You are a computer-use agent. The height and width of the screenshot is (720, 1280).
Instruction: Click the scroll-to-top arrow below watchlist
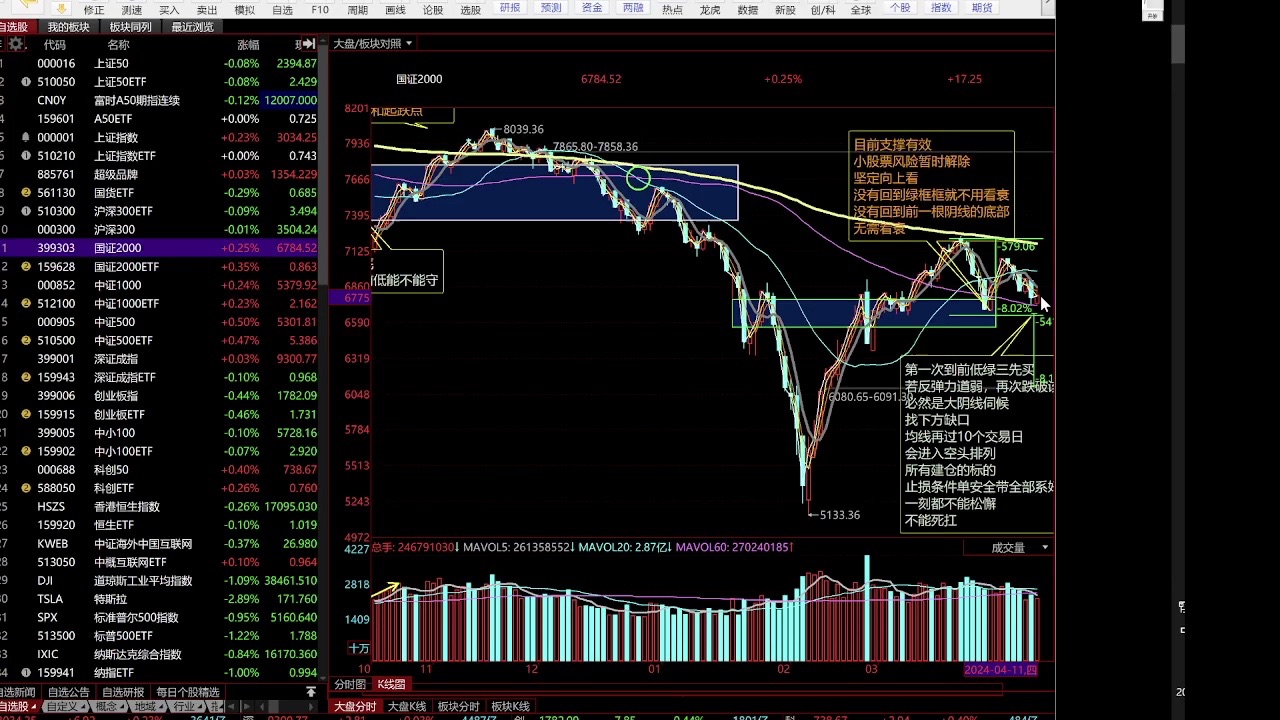click(x=311, y=691)
